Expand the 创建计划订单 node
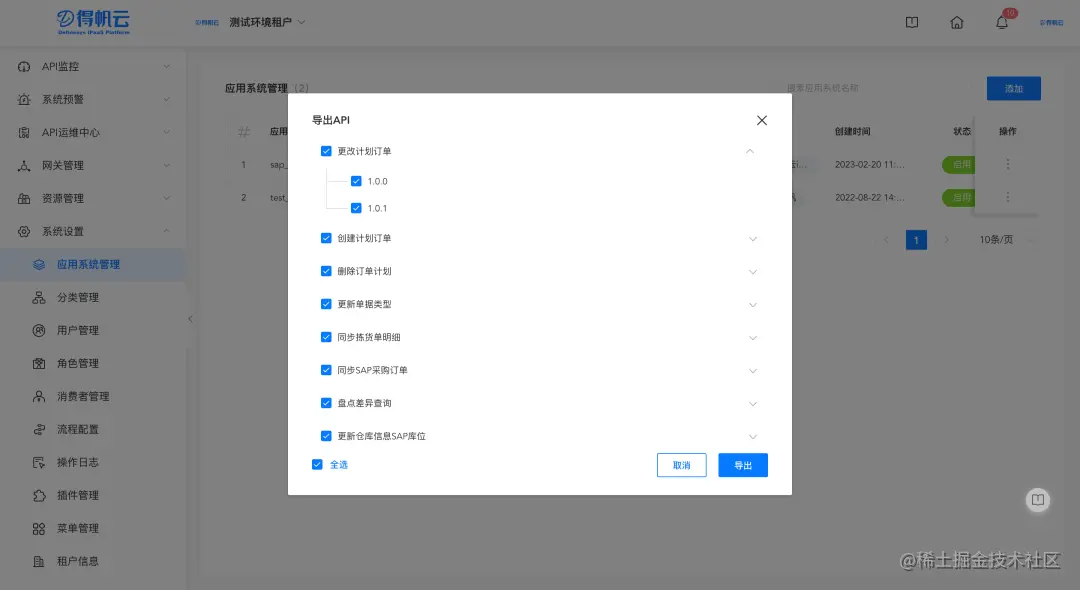 point(753,240)
